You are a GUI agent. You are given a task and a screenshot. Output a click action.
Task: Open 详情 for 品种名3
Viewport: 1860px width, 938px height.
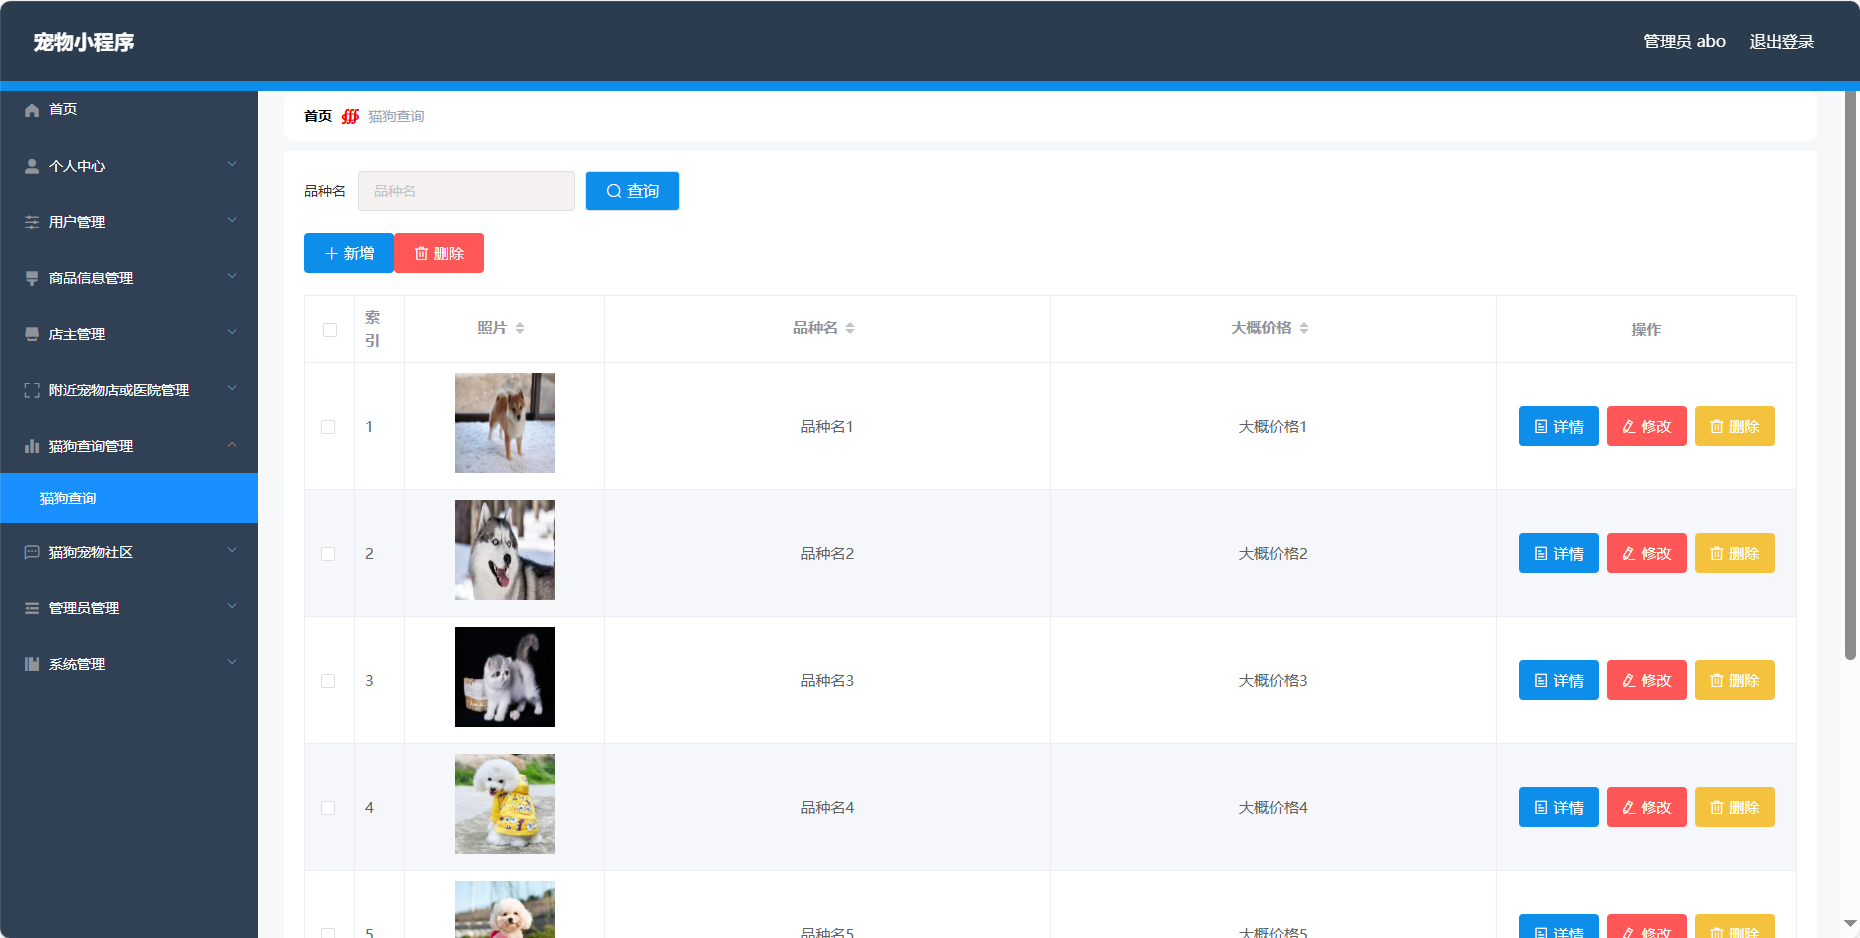[x=1559, y=680]
